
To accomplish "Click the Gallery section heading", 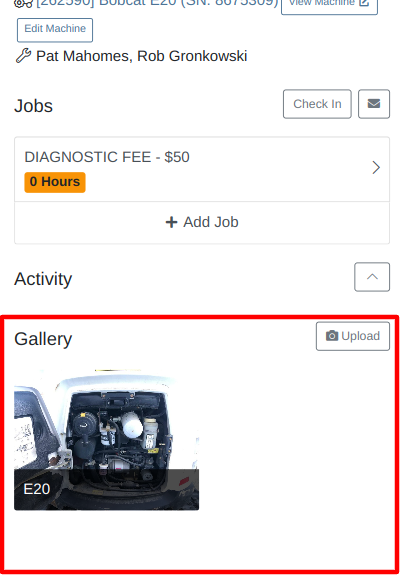I will 43,339.
